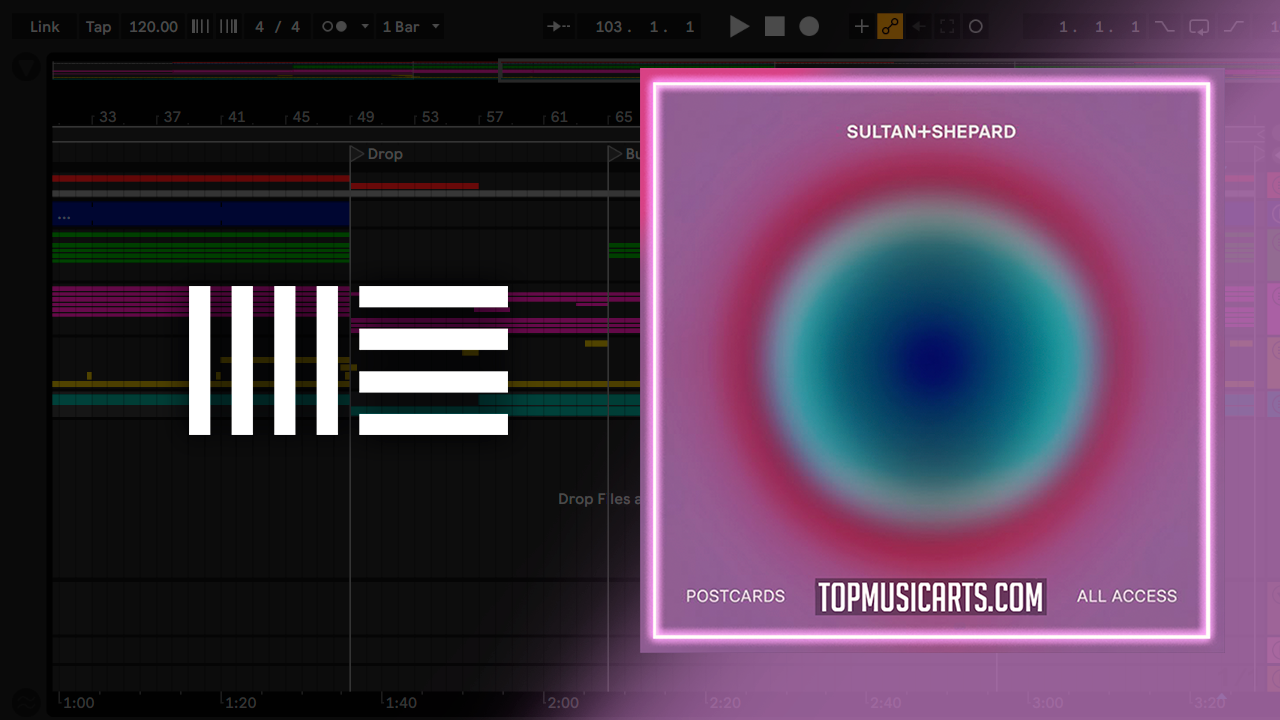Click the Re-enable Automation arrow icon
Screen dimensions: 1280x720
tap(918, 27)
